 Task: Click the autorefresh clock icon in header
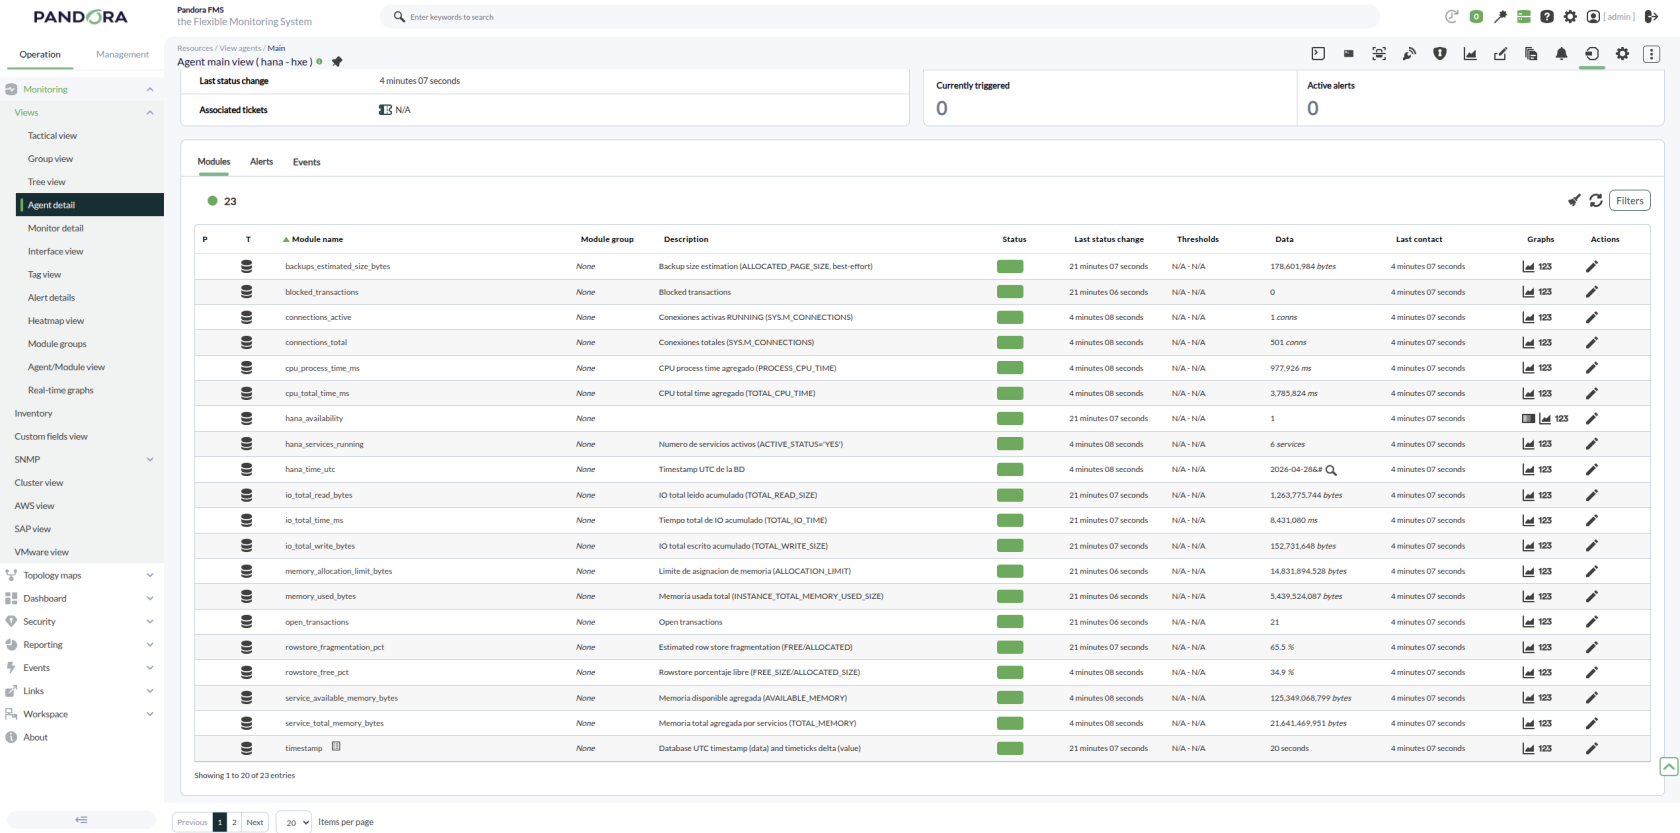1452,16
